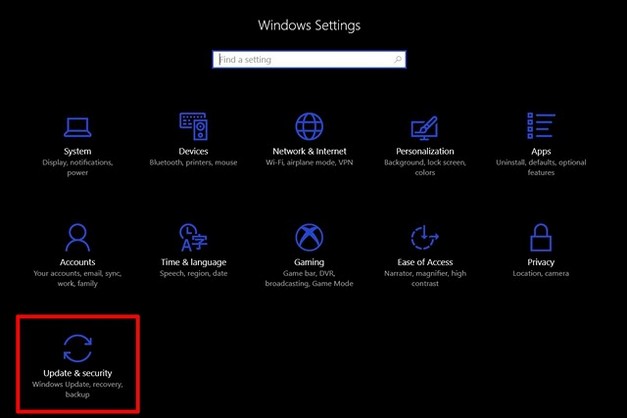Click 'Uninstall, defaults, optional features' description
The image size is (627, 418).
point(541,168)
